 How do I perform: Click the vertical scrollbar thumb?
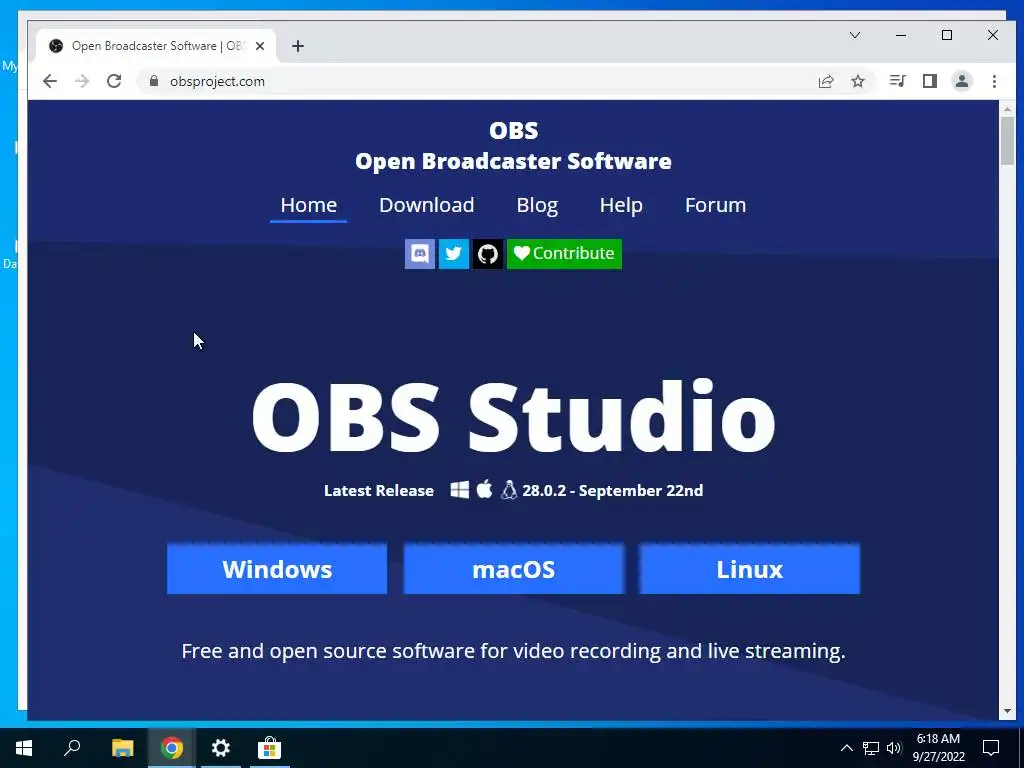1007,141
